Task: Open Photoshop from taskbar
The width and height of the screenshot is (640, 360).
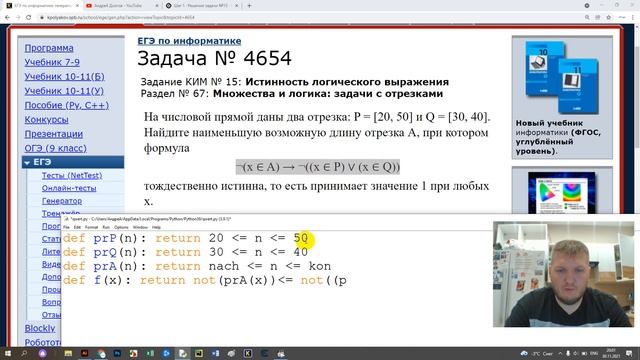Action: (x=117, y=353)
